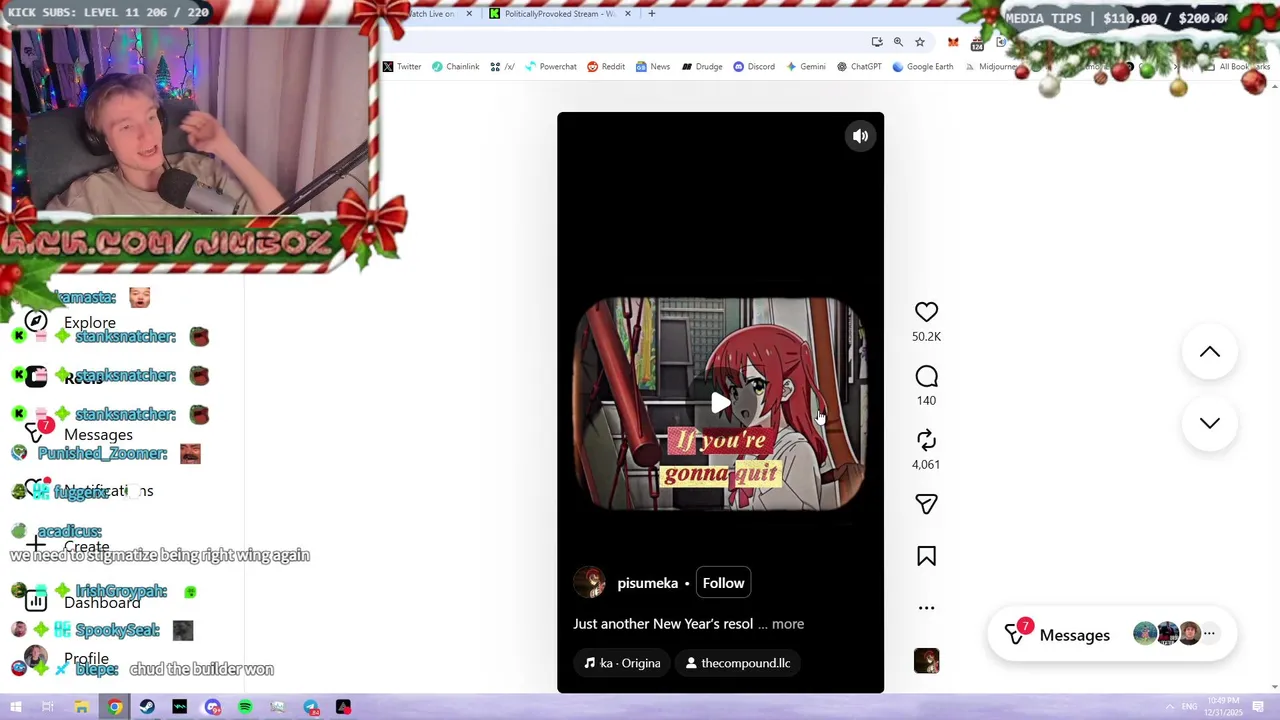Save the reel with bookmark icon
Screen dimensions: 1280x720
[926, 556]
